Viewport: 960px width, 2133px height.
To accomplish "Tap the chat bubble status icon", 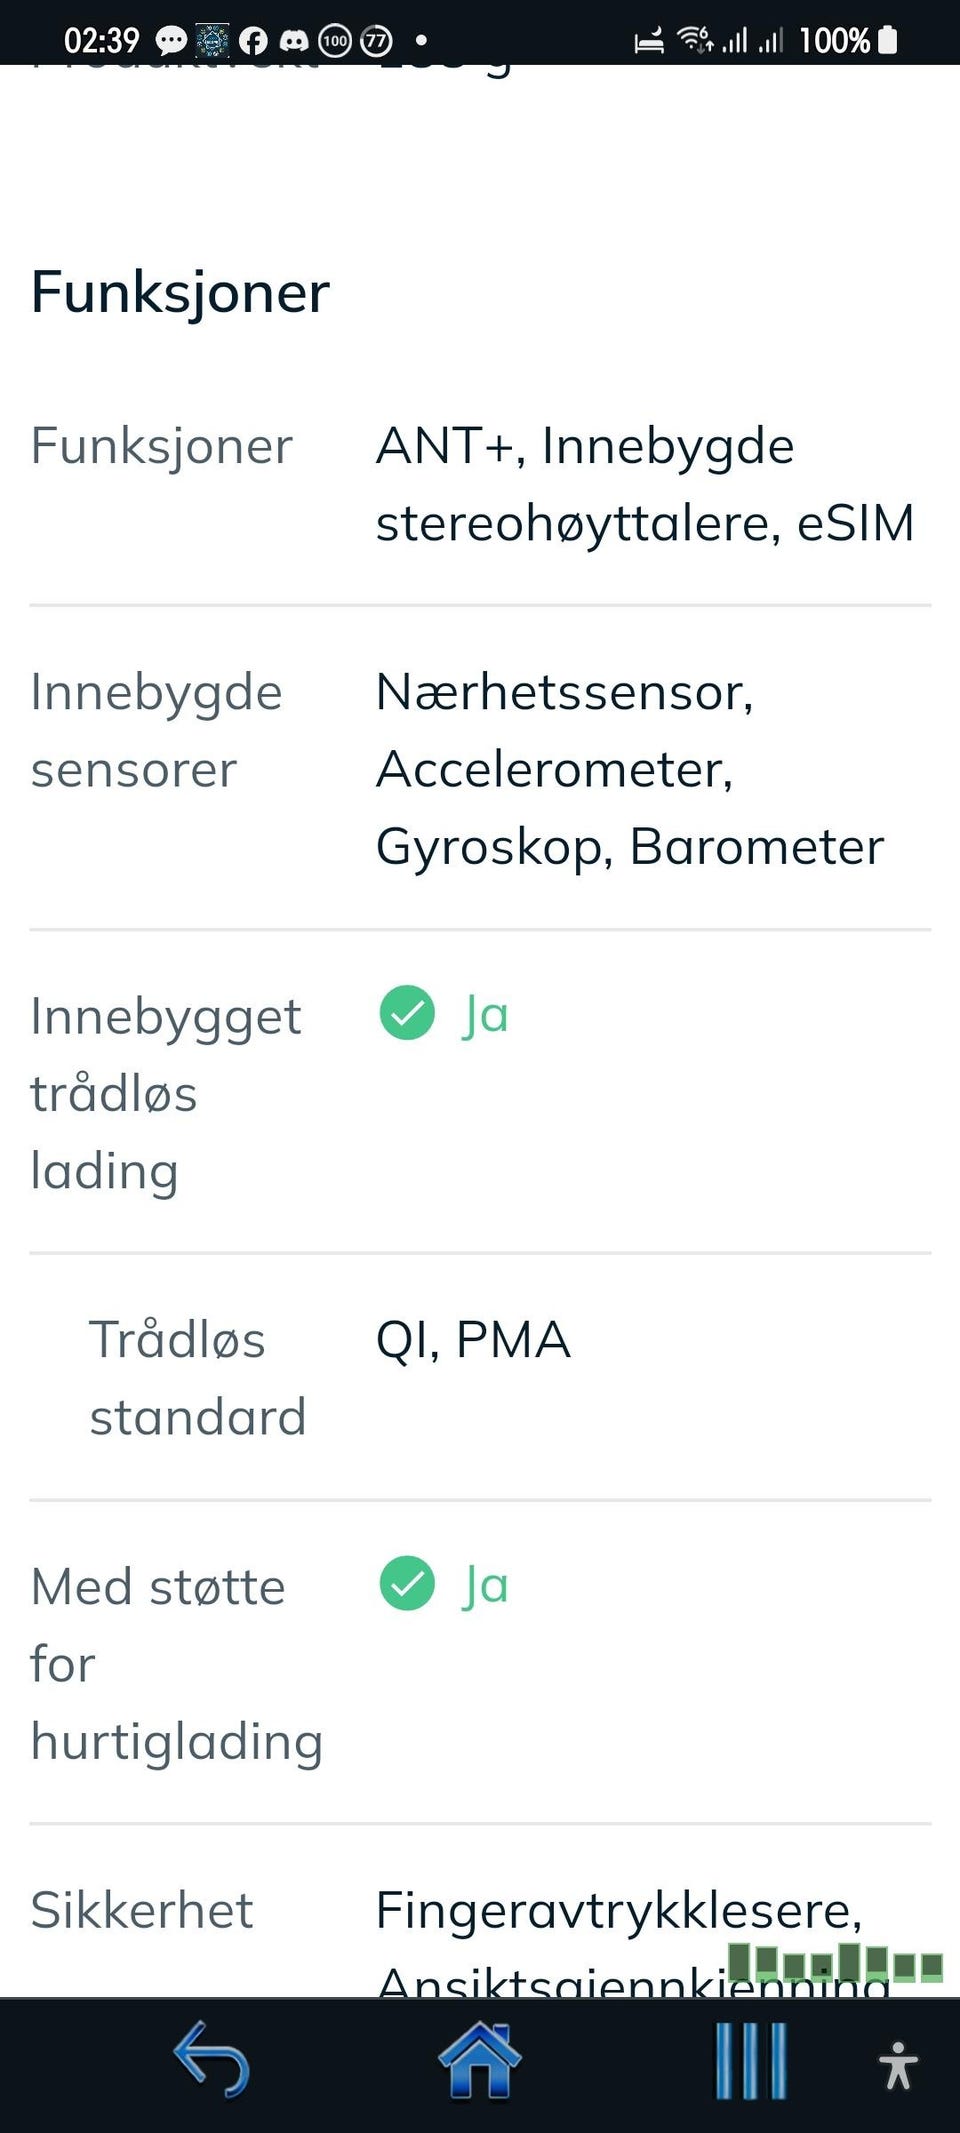I will point(171,40).
